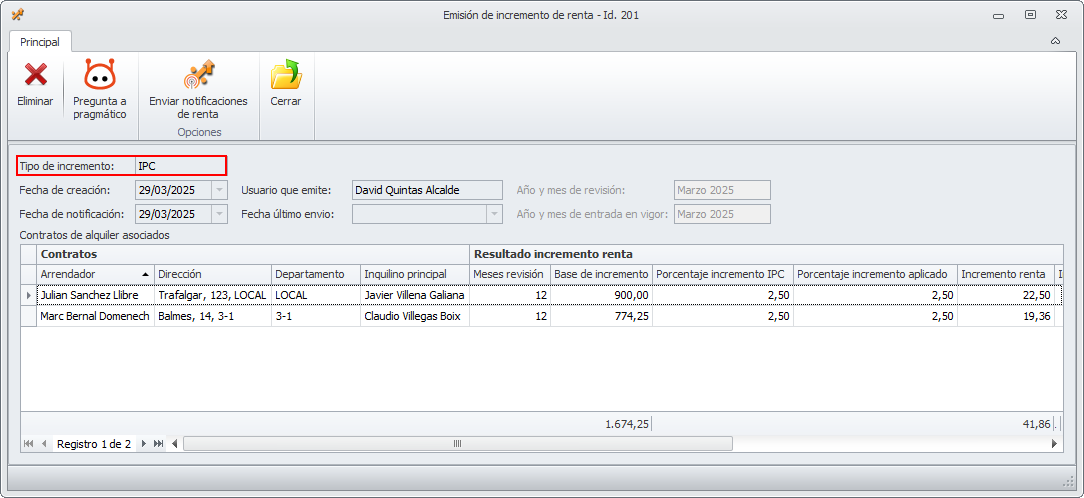Viewport: 1084px width, 498px height.
Task: Click the Eliminar red X icon
Action: (x=35, y=76)
